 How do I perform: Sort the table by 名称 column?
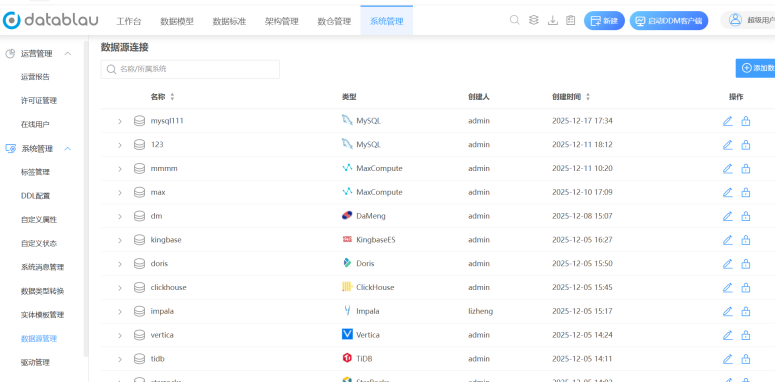172,97
